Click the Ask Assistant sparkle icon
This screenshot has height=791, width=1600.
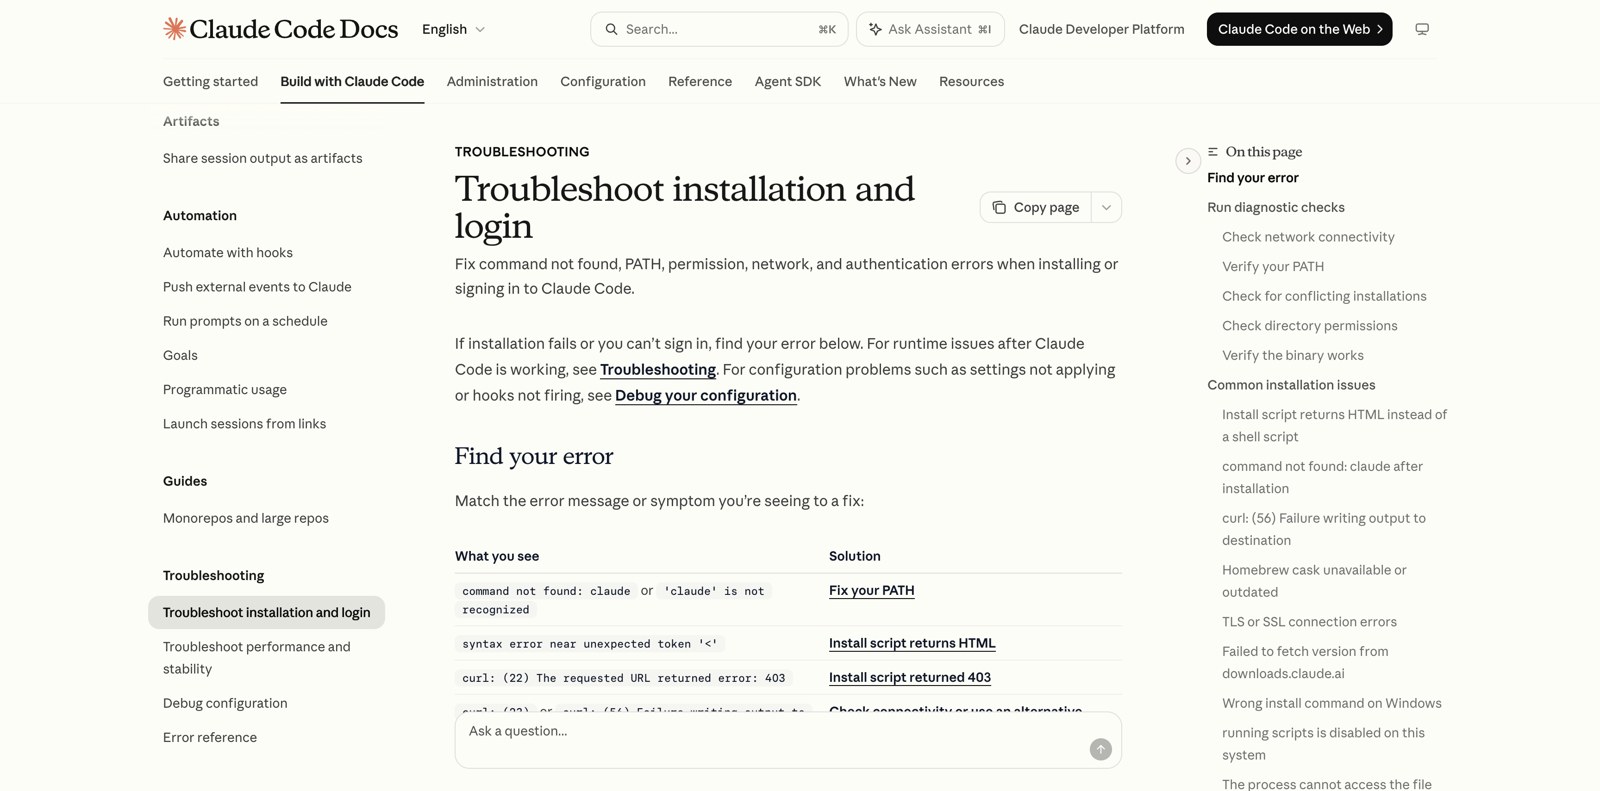(875, 29)
